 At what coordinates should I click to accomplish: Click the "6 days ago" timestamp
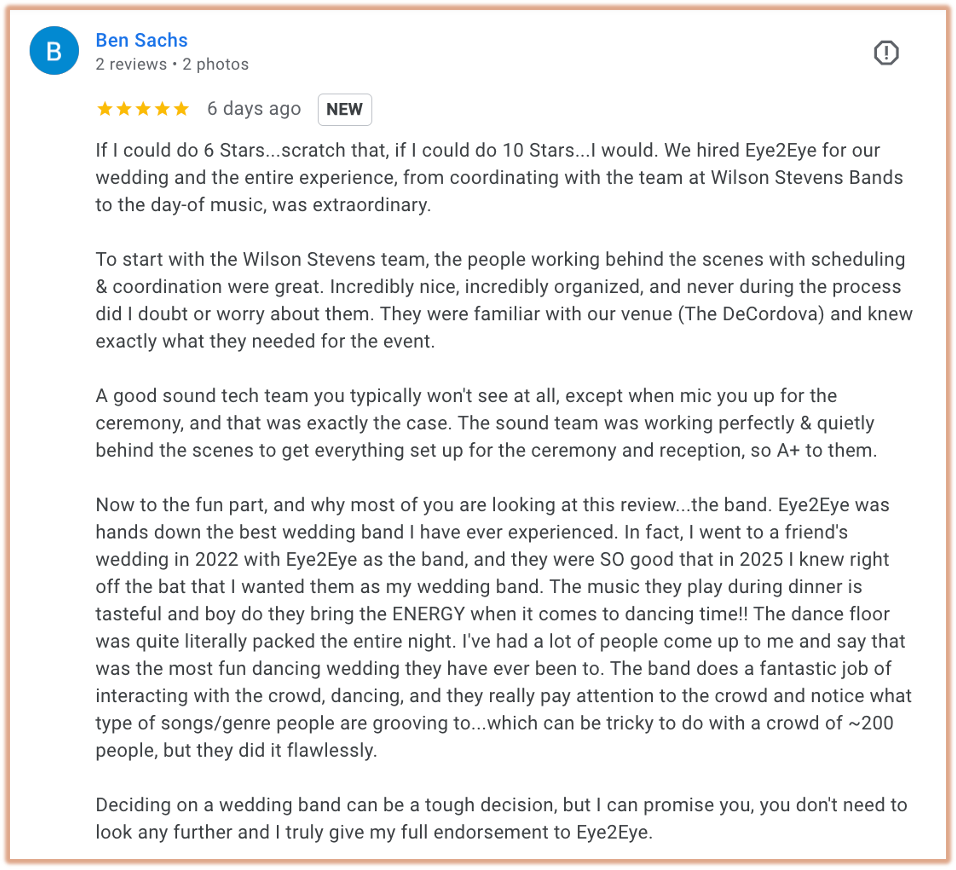point(254,109)
